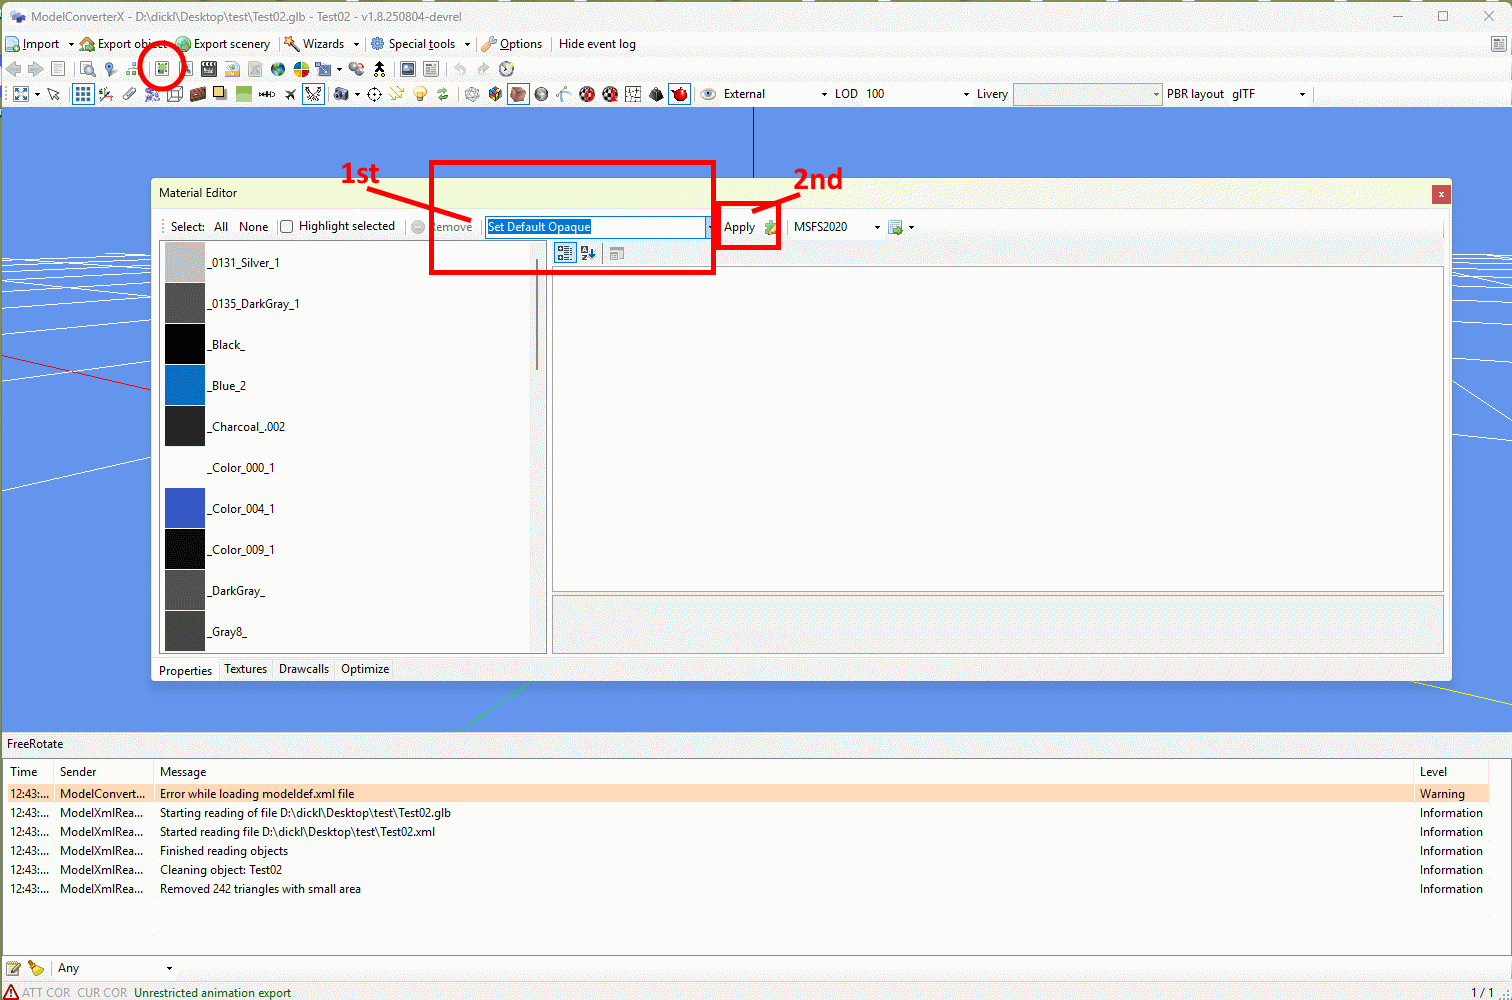Select the Categorized view in property grid
Screen dimensions: 1512x1000
(x=565, y=253)
